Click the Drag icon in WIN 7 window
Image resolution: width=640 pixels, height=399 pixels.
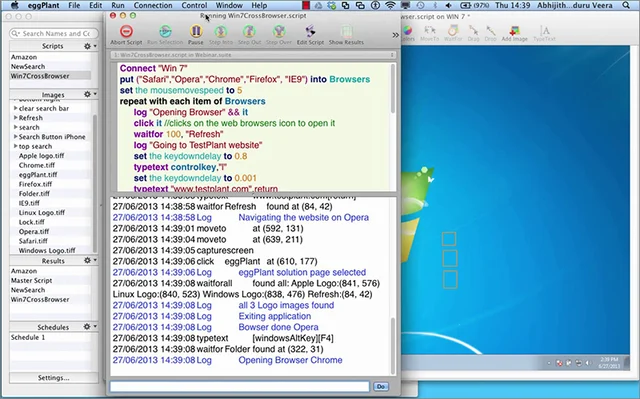tap(473, 31)
